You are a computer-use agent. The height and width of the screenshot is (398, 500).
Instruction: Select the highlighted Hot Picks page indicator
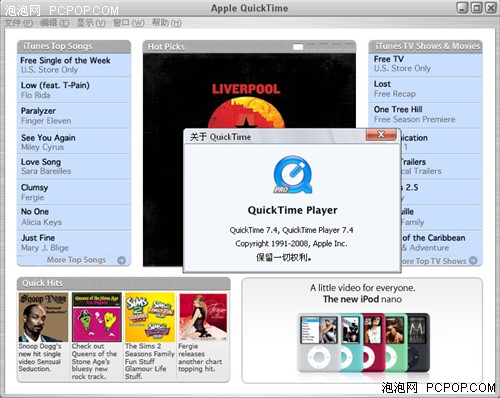click(298, 47)
